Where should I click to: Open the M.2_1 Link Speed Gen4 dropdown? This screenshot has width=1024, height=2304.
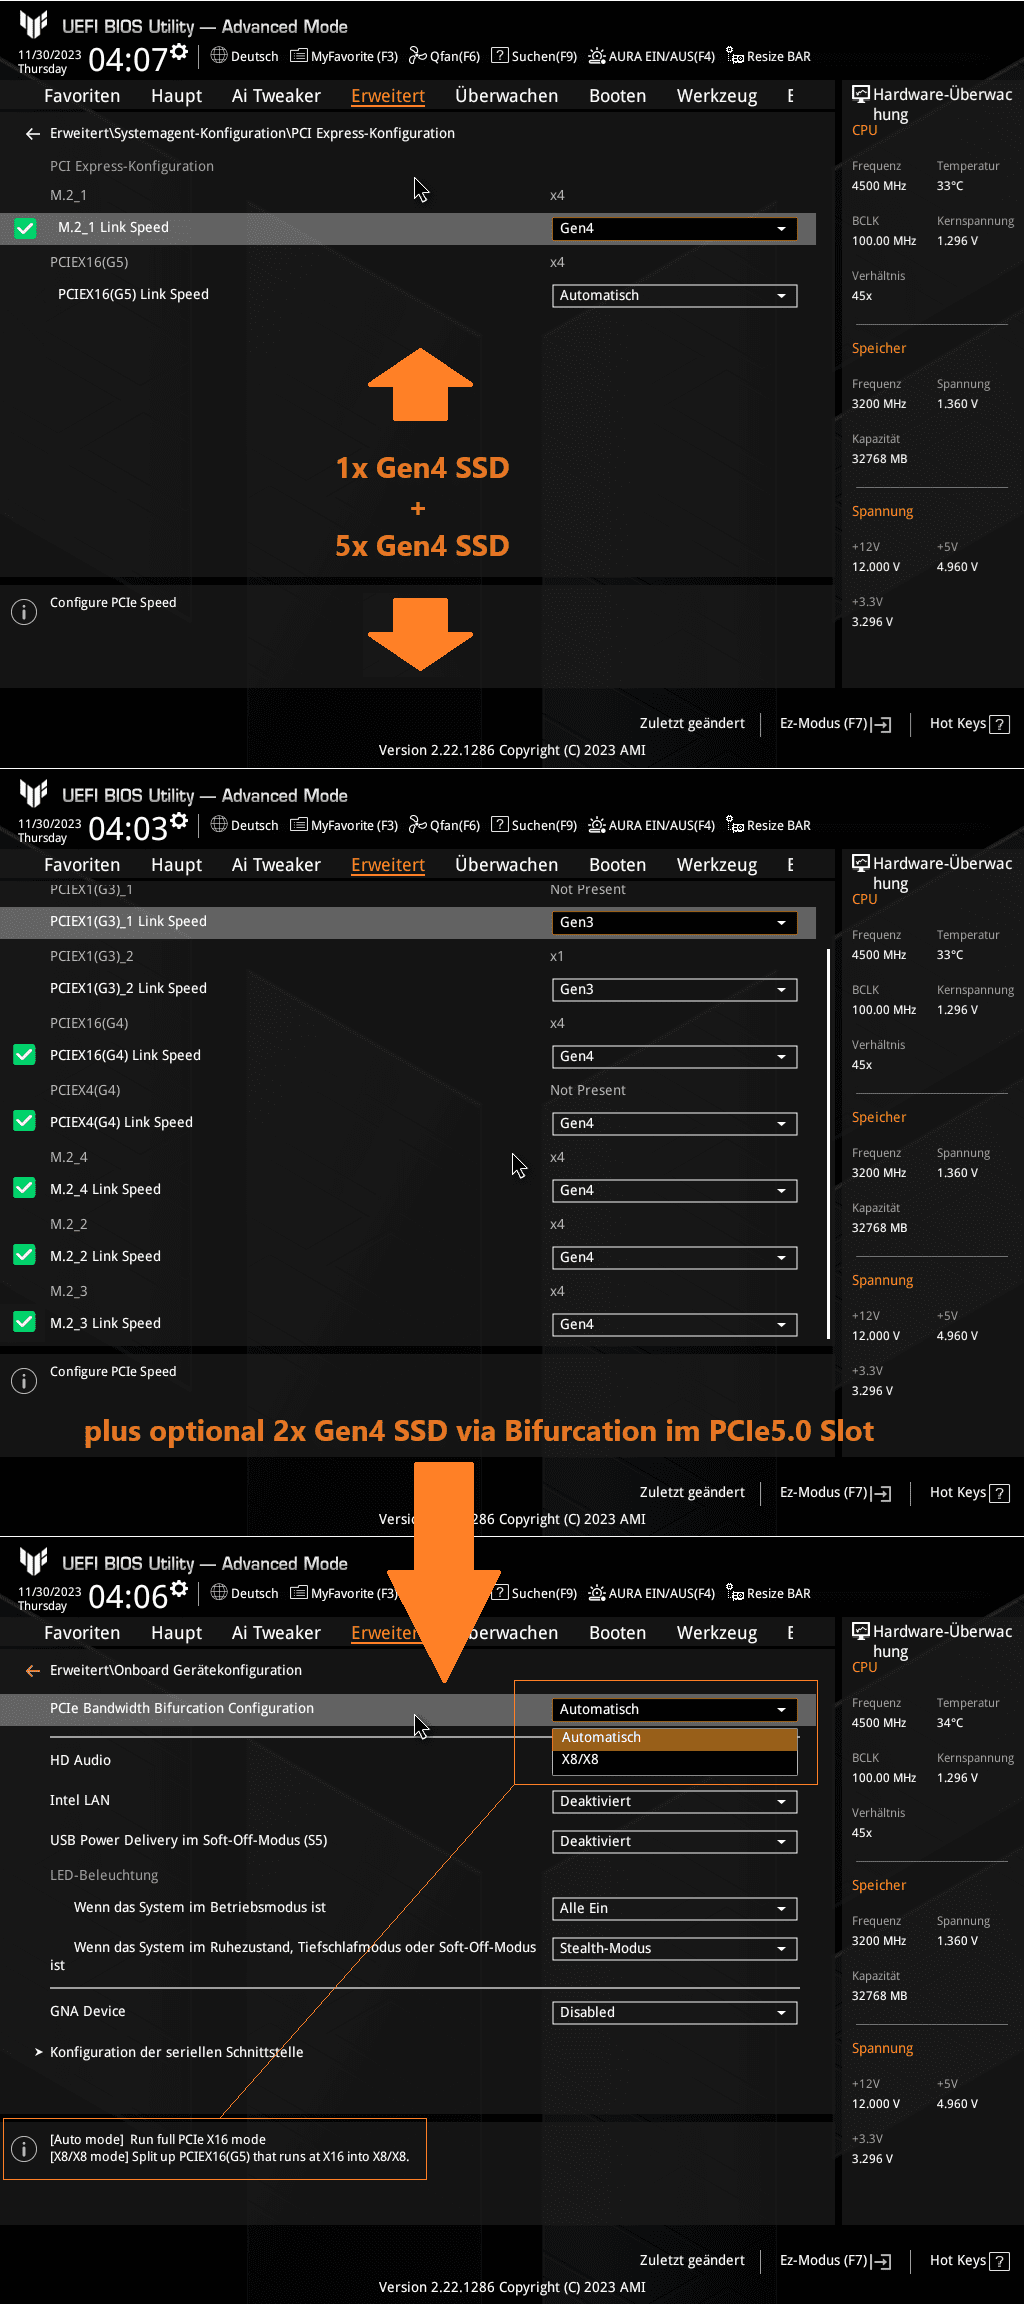675,229
